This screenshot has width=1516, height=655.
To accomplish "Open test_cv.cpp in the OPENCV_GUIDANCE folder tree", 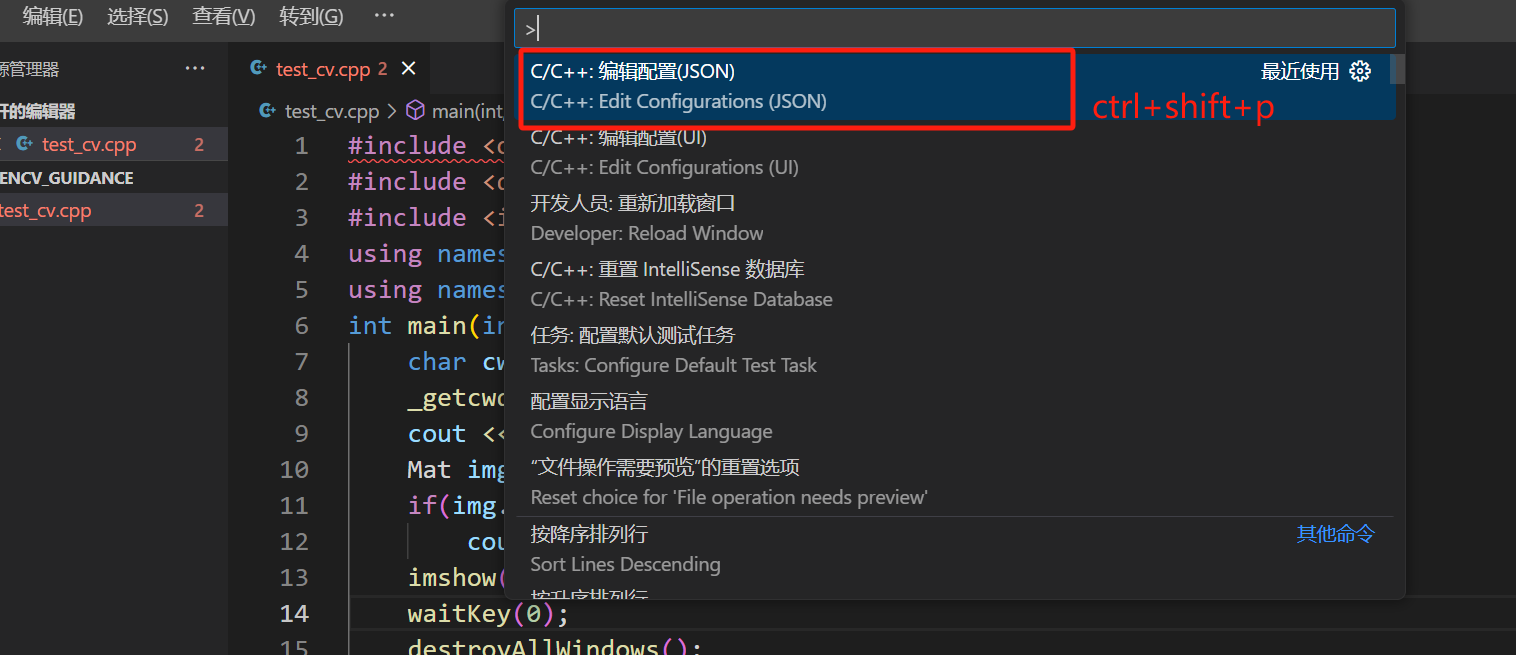I will pyautogui.click(x=114, y=211).
